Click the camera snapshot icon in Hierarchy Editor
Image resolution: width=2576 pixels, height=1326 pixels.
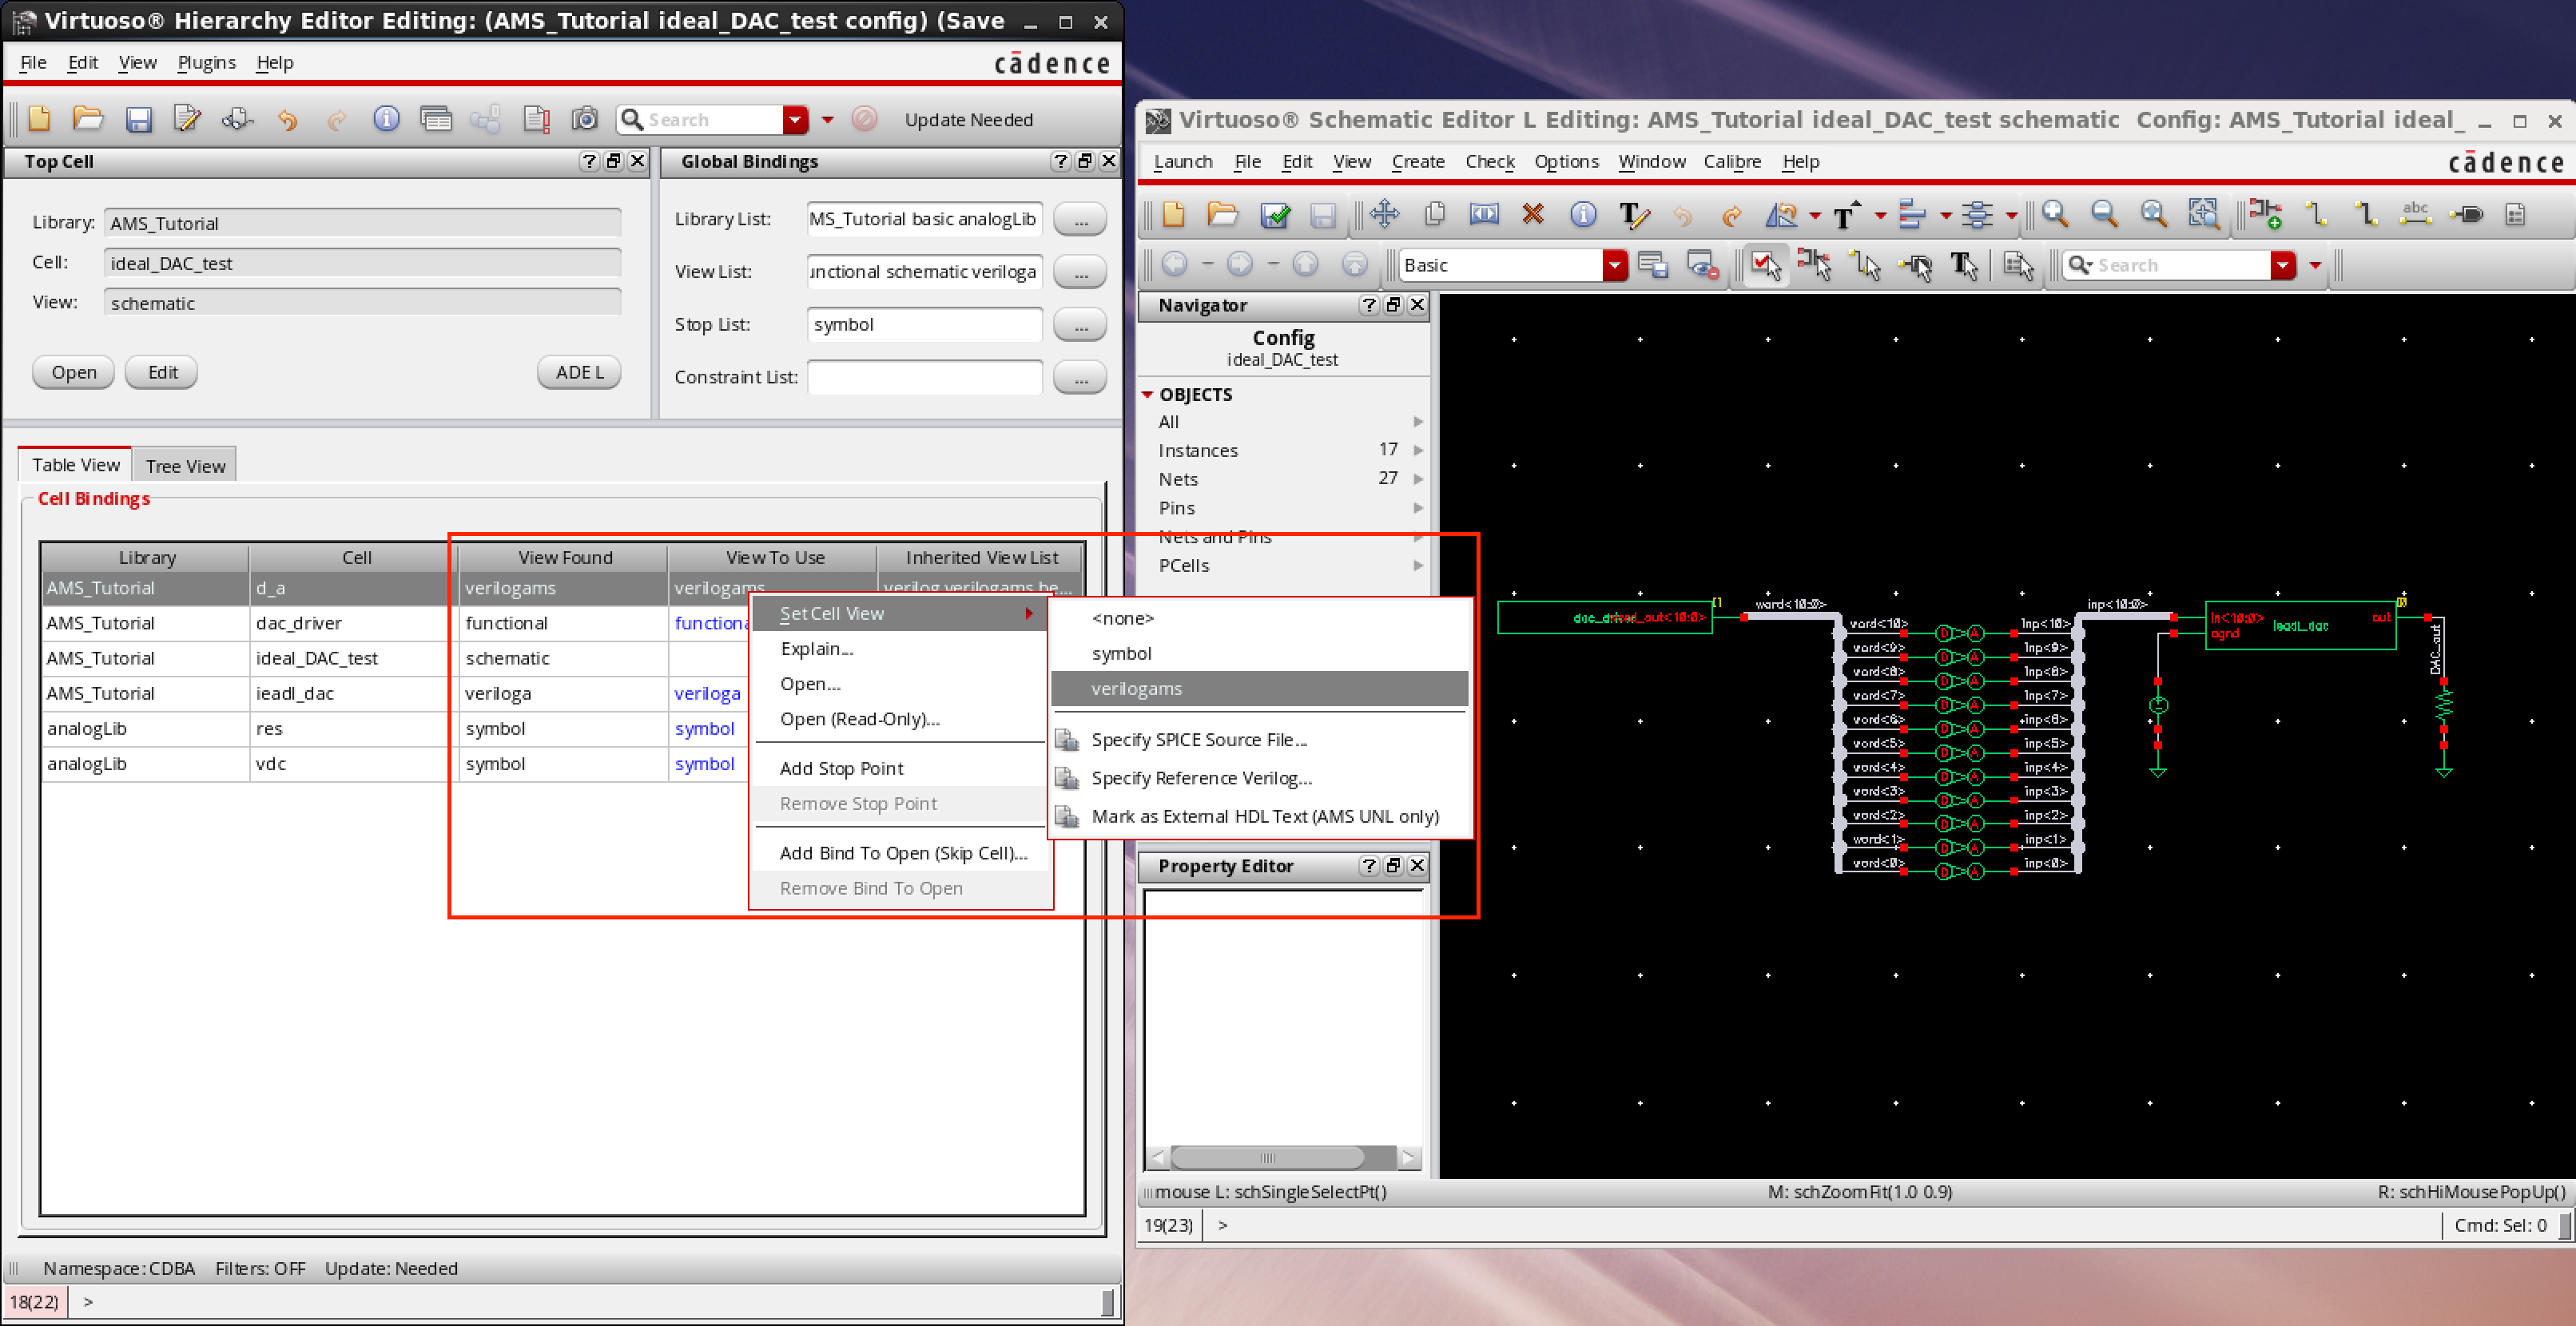(584, 119)
